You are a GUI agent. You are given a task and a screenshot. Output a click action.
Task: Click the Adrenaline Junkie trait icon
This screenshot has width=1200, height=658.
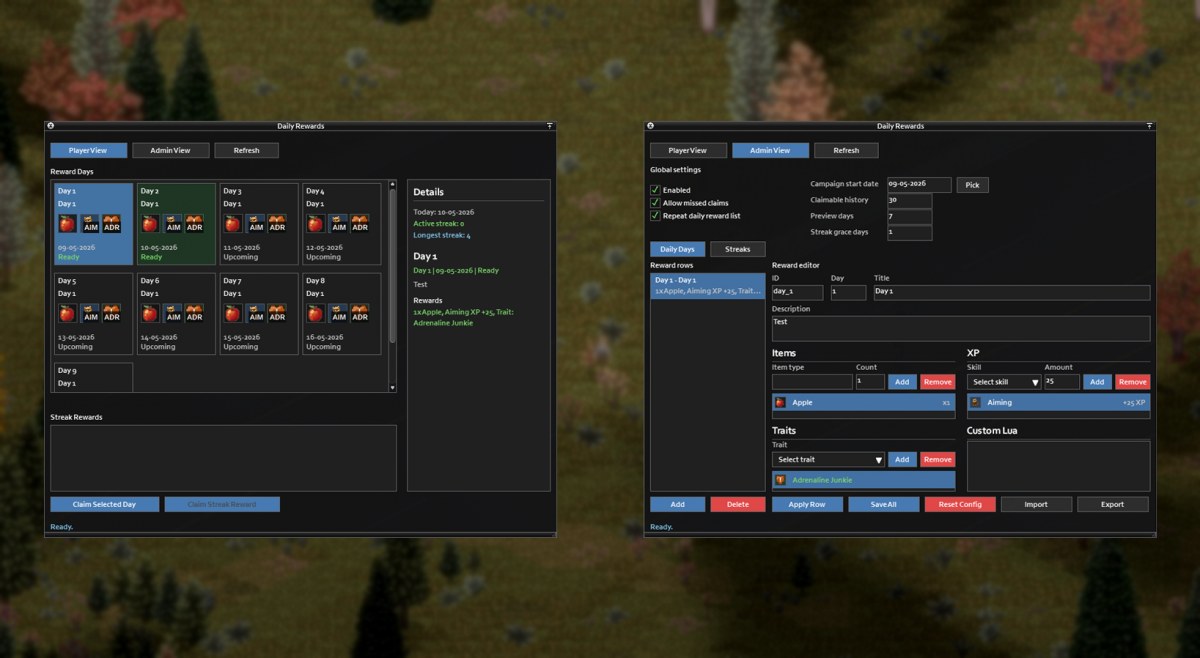[x=781, y=480]
